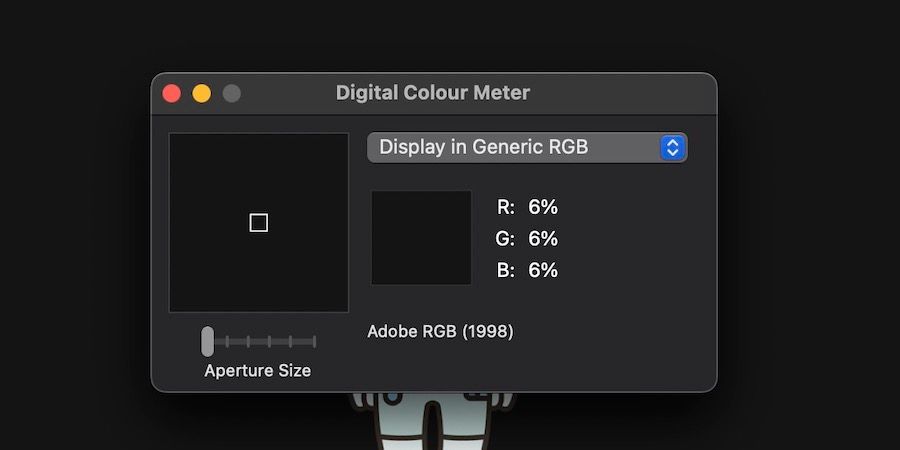Click the greyed-out zoom window button
900x450 pixels.
pos(231,93)
